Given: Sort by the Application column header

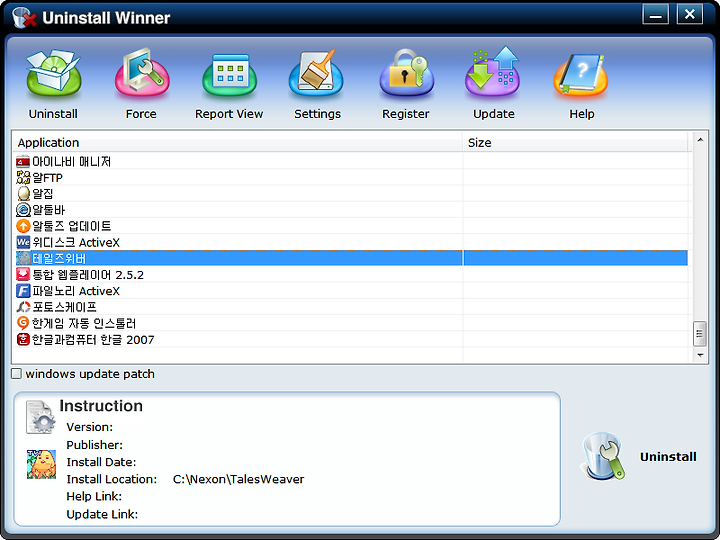Looking at the screenshot, I should (x=237, y=143).
